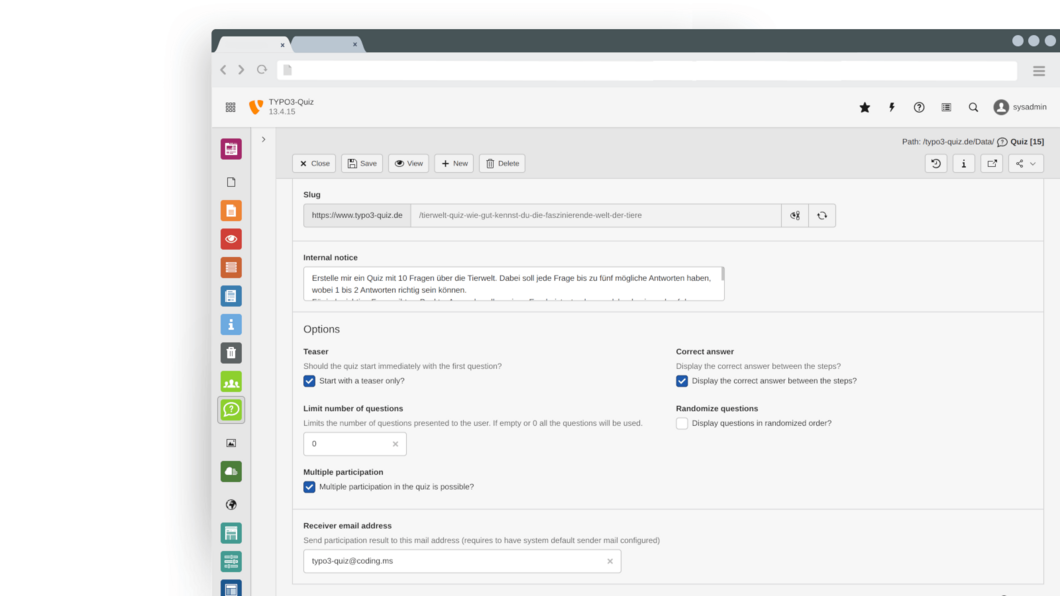Viewport: 1060px width, 596px height.
Task: Open the sysadmin user menu
Action: (1020, 108)
